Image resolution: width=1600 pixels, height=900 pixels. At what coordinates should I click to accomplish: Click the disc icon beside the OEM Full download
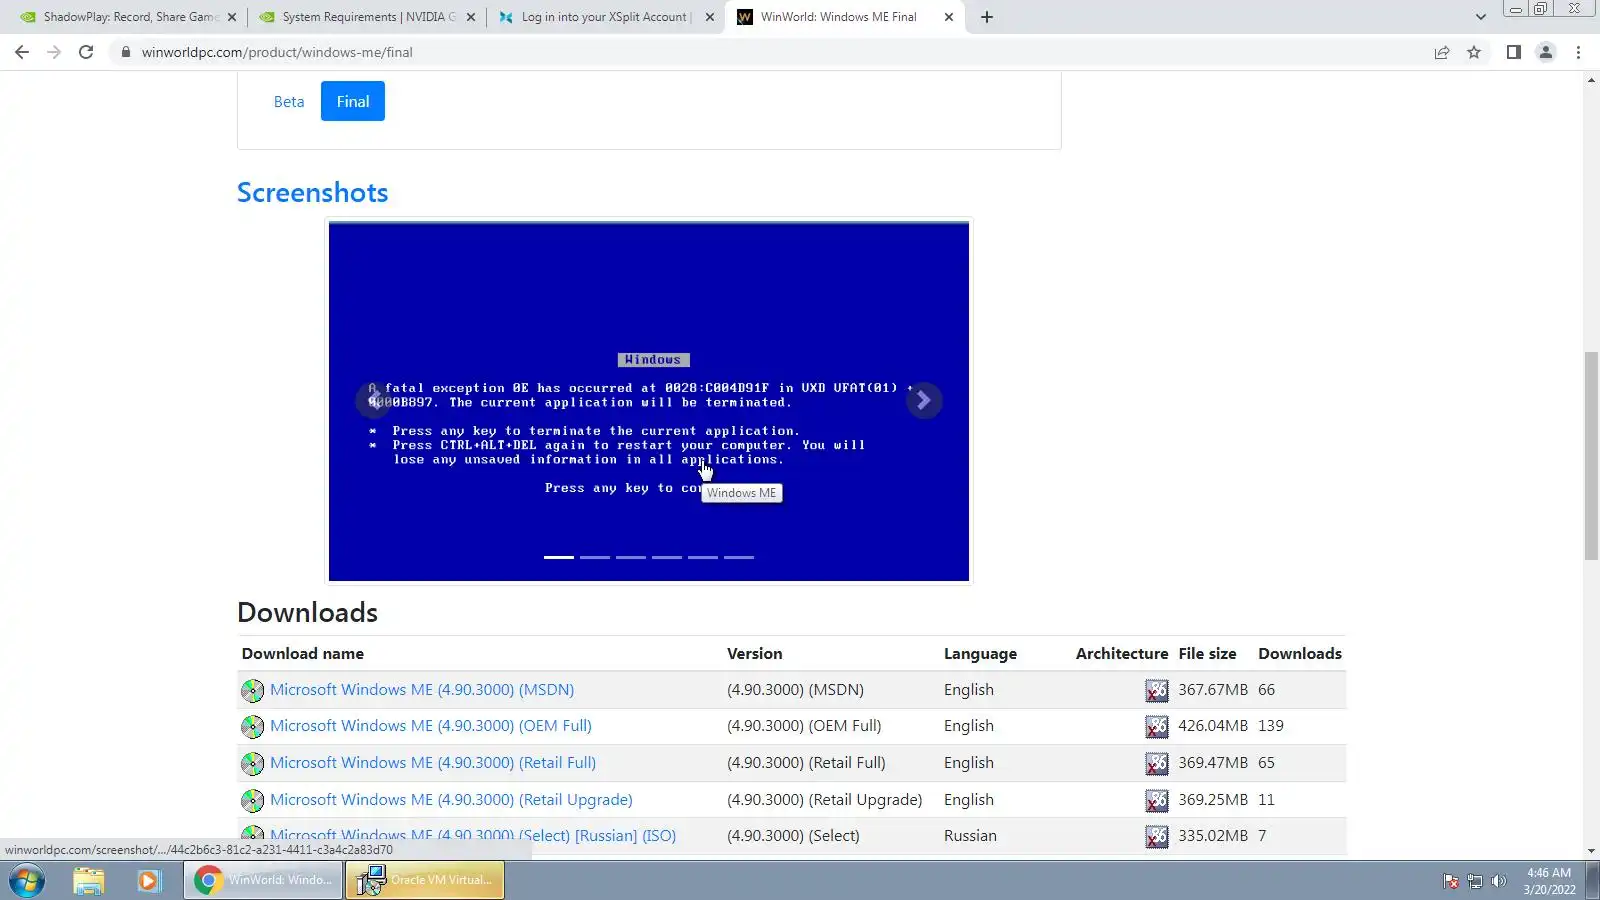pyautogui.click(x=253, y=727)
